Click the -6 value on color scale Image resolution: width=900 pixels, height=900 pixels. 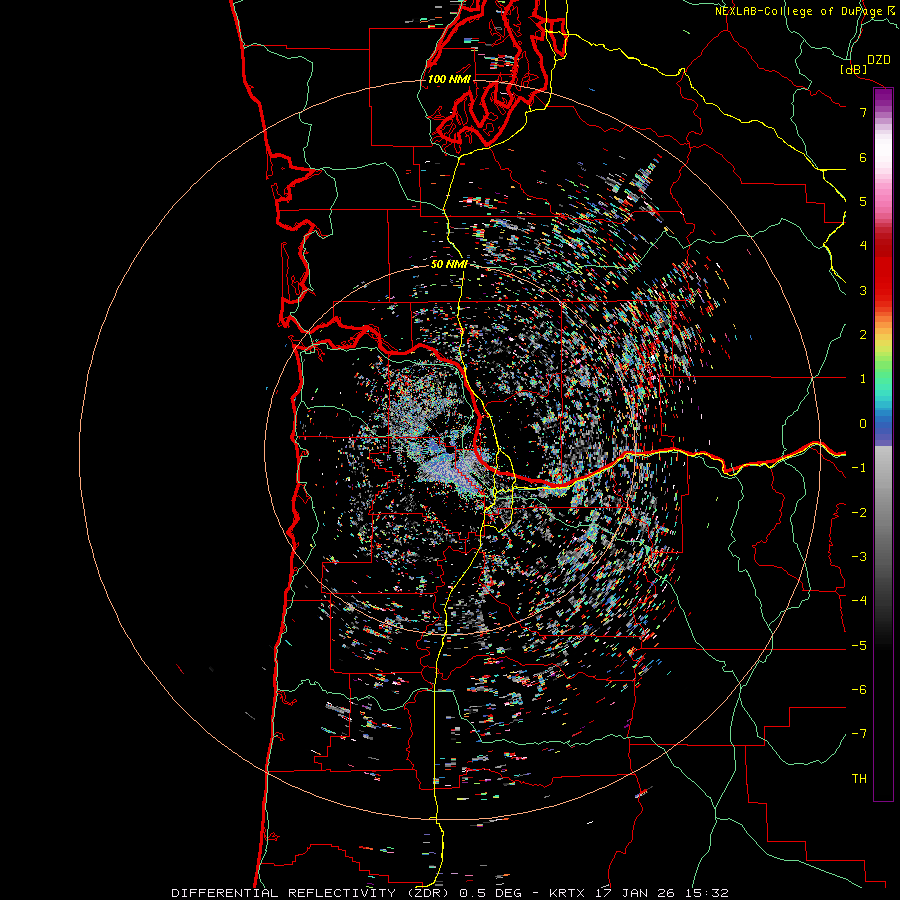pos(859,690)
